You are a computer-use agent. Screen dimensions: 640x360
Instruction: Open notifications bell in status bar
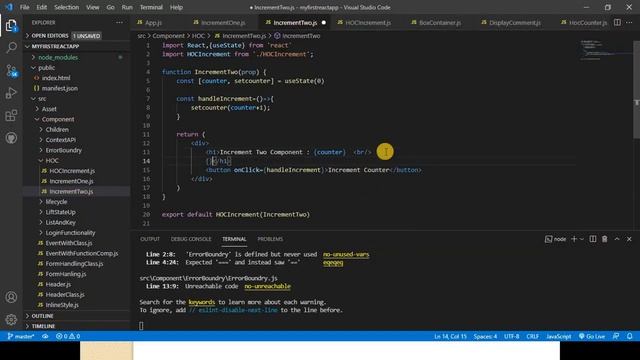click(x=629, y=336)
